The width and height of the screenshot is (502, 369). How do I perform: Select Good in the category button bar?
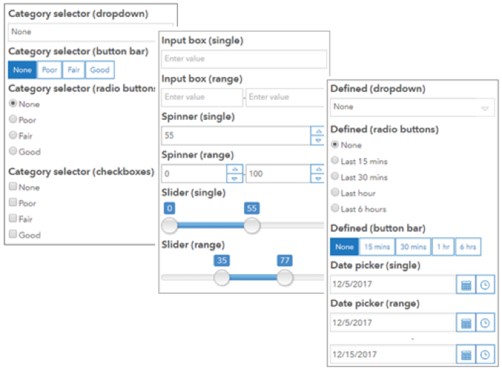(x=100, y=70)
